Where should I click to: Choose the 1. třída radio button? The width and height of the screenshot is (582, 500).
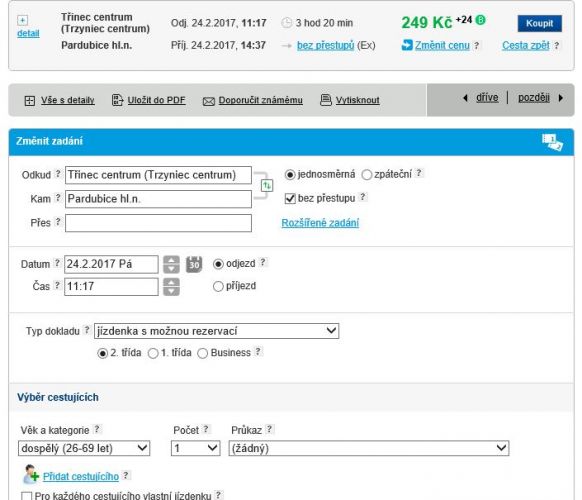tap(153, 353)
